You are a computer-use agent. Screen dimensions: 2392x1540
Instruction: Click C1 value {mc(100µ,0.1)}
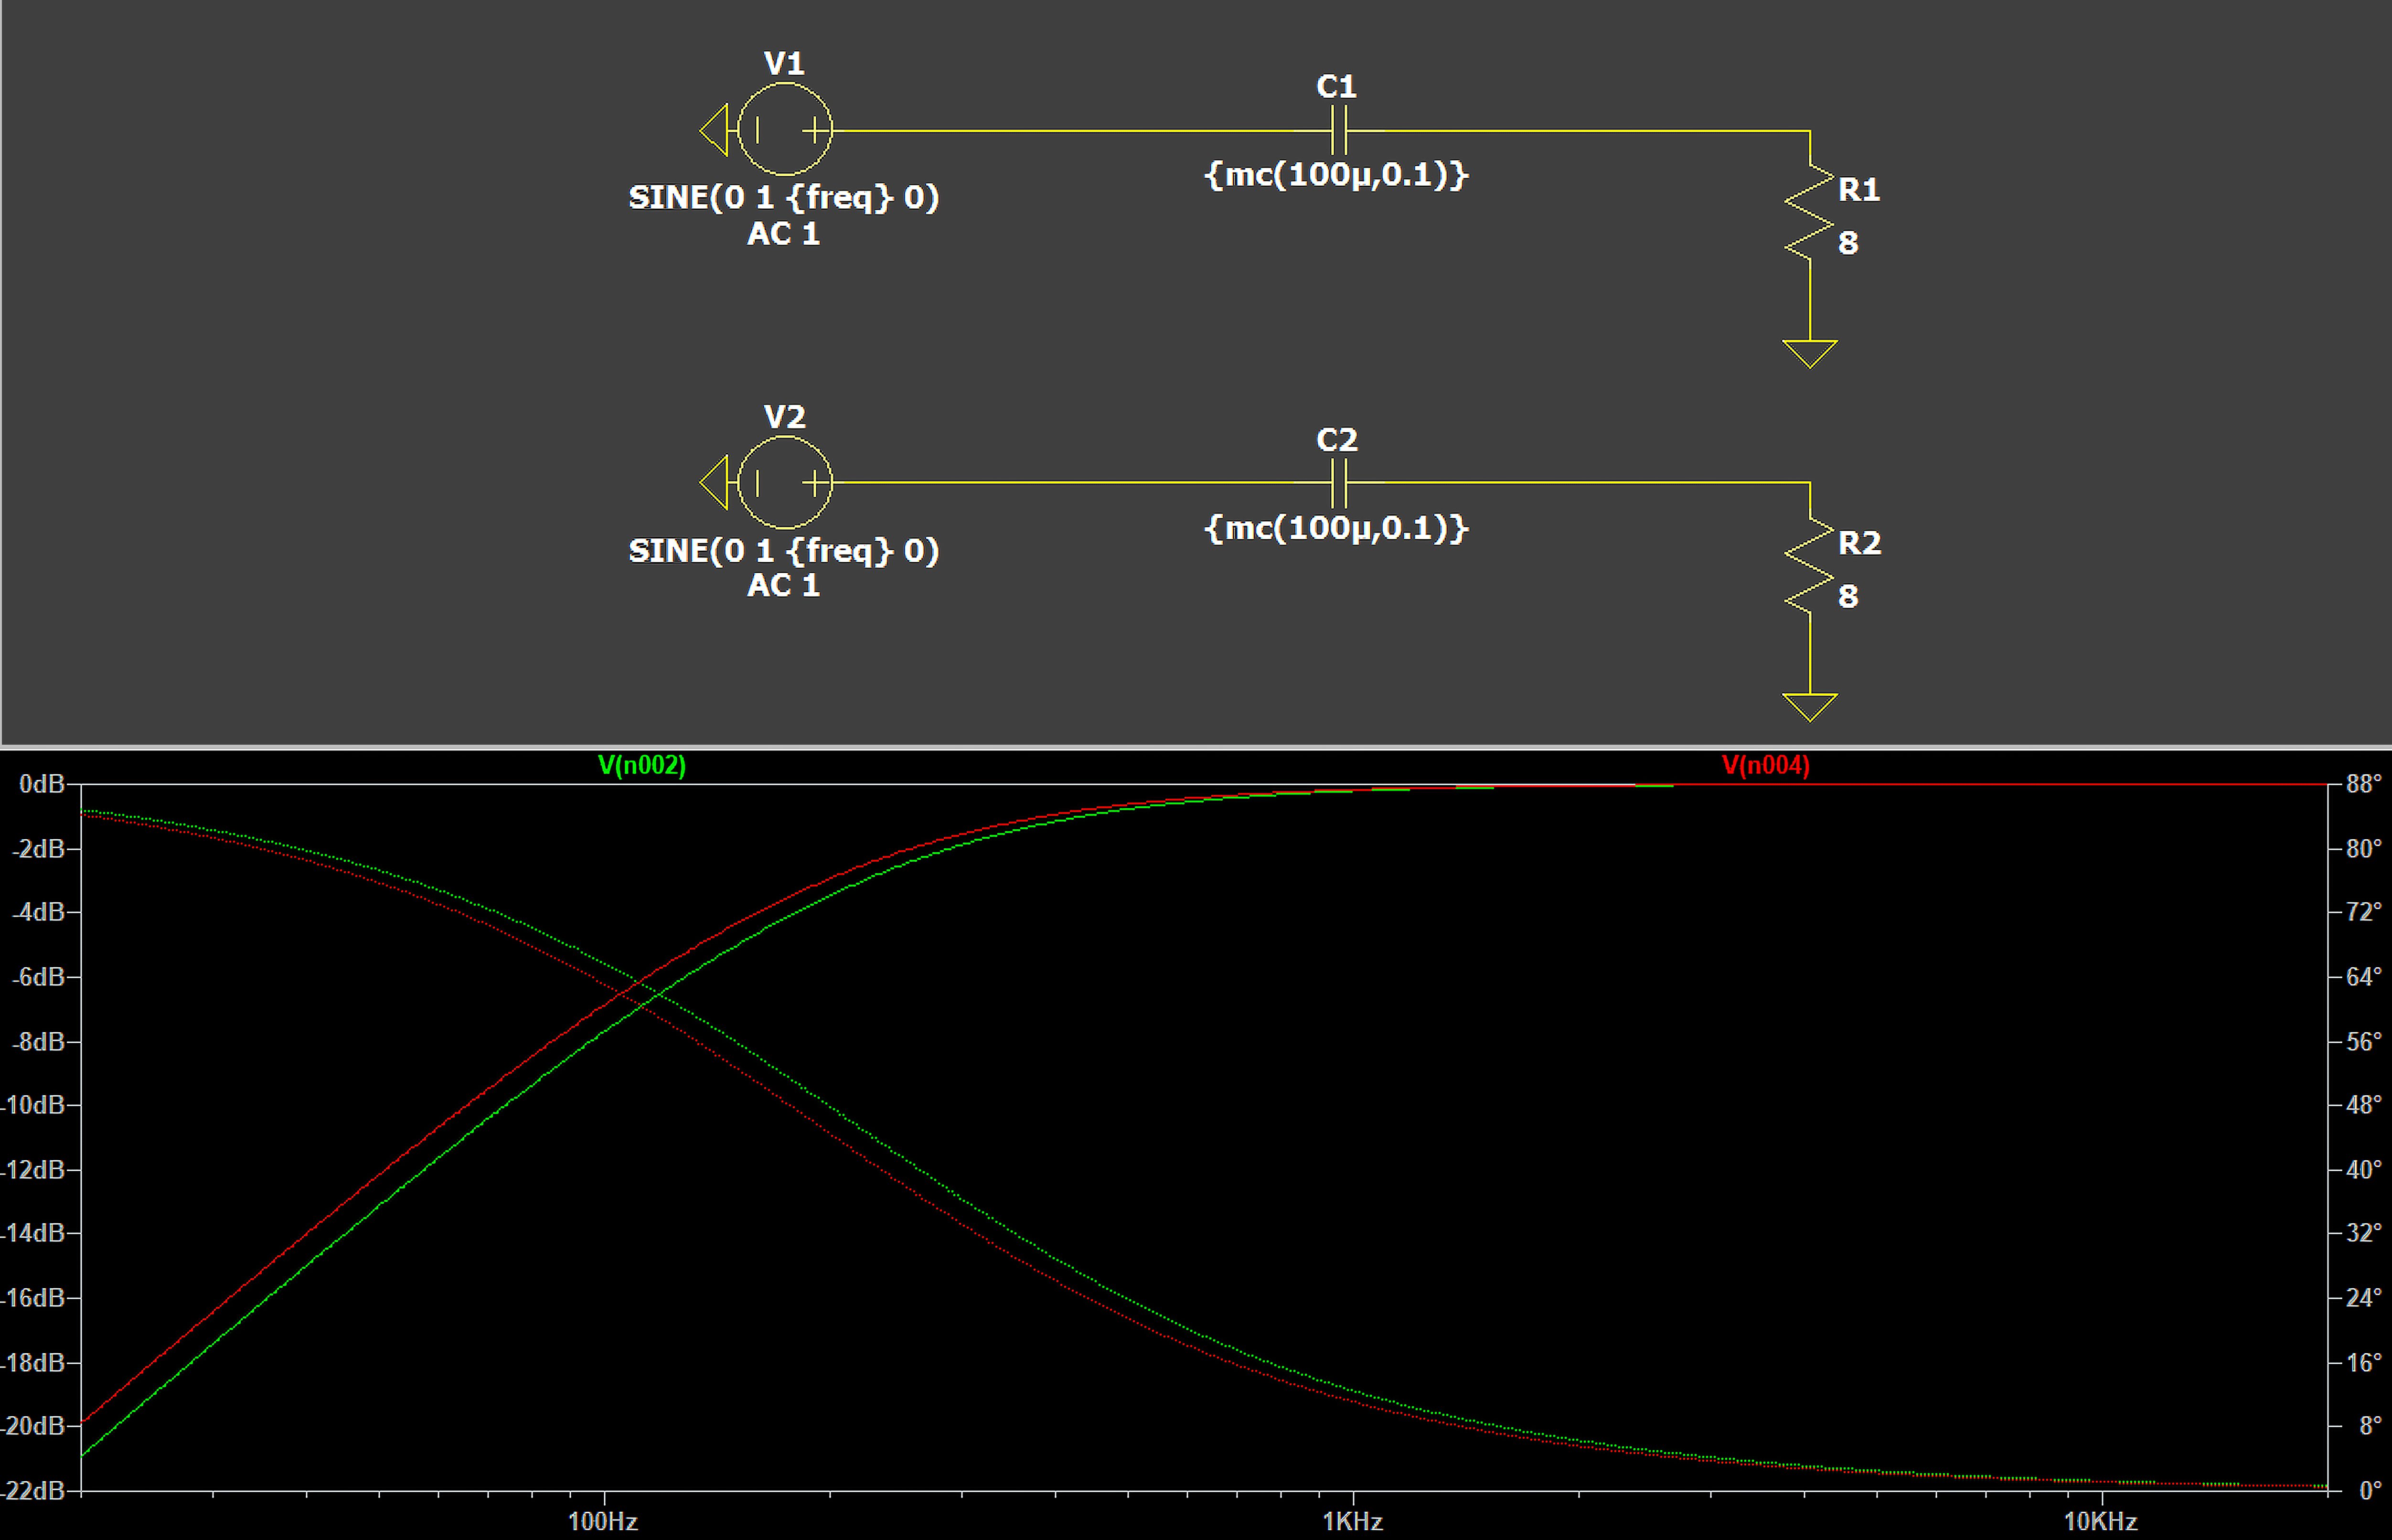(1337, 175)
